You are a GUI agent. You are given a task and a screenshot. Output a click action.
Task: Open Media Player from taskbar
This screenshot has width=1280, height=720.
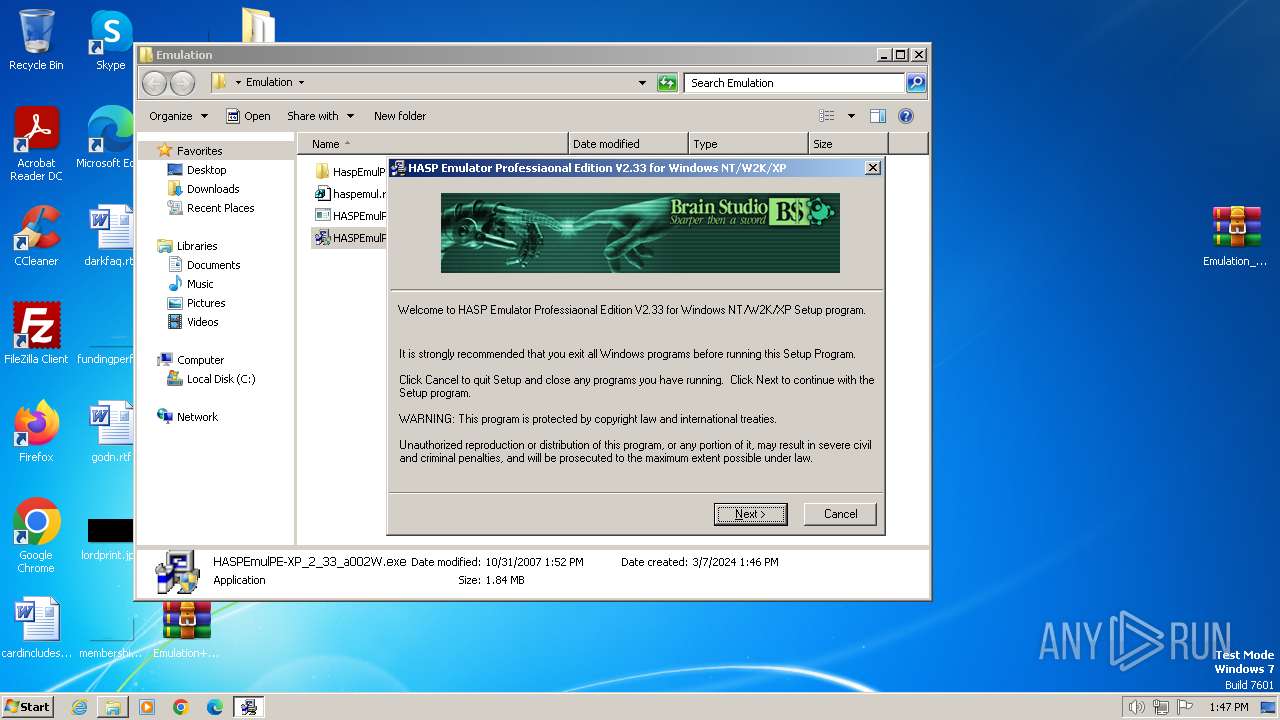pyautogui.click(x=147, y=707)
